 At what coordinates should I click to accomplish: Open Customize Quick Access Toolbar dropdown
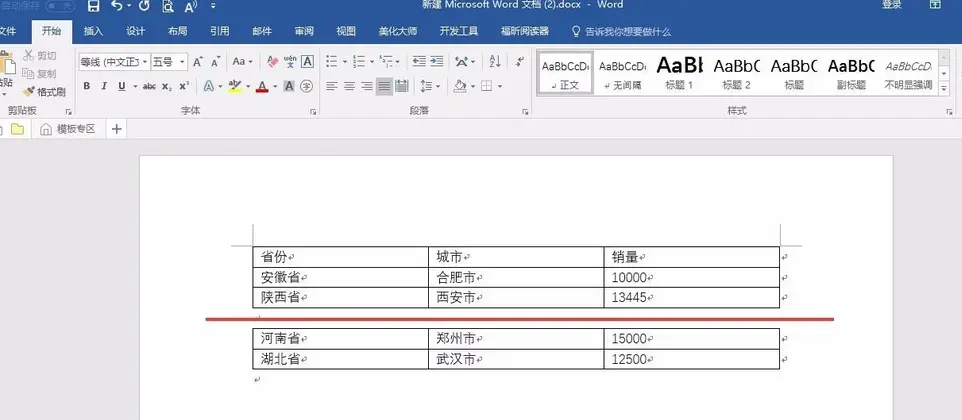213,6
